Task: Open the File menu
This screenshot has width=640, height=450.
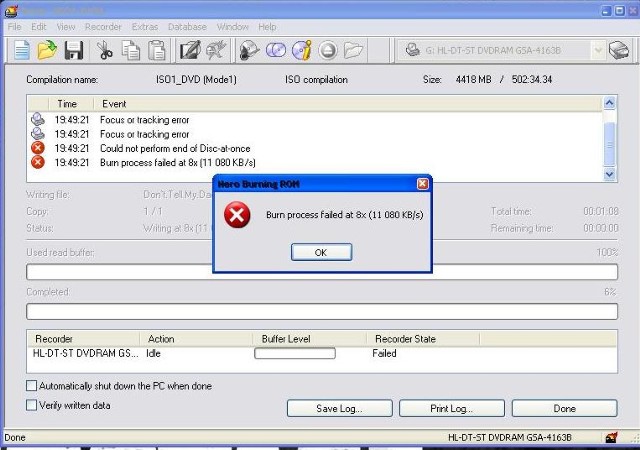Action: pos(14,27)
